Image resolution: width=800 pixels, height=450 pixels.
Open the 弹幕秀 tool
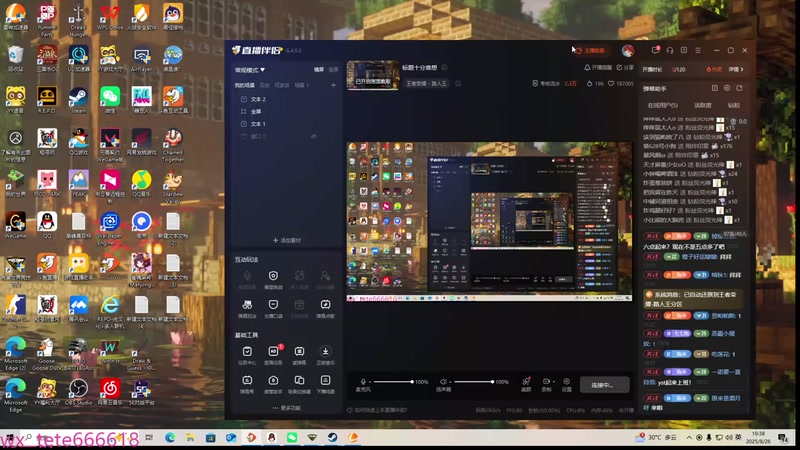click(247, 384)
